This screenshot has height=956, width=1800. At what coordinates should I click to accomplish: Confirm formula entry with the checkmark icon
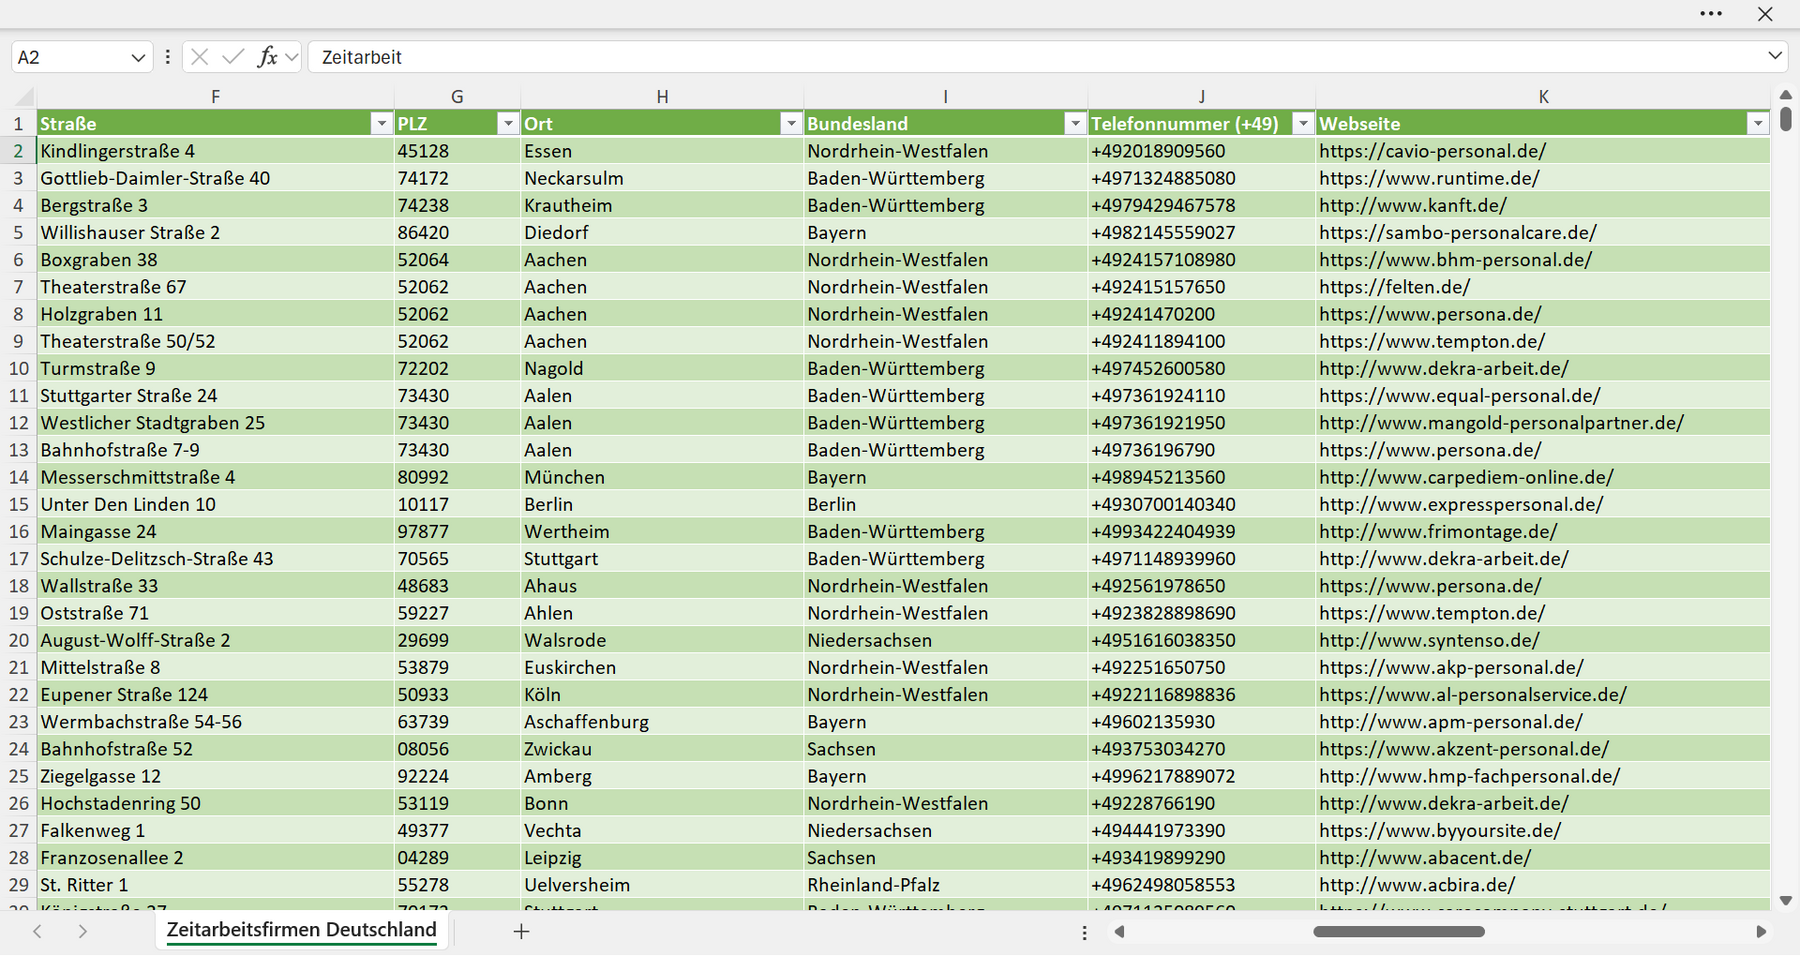[233, 57]
